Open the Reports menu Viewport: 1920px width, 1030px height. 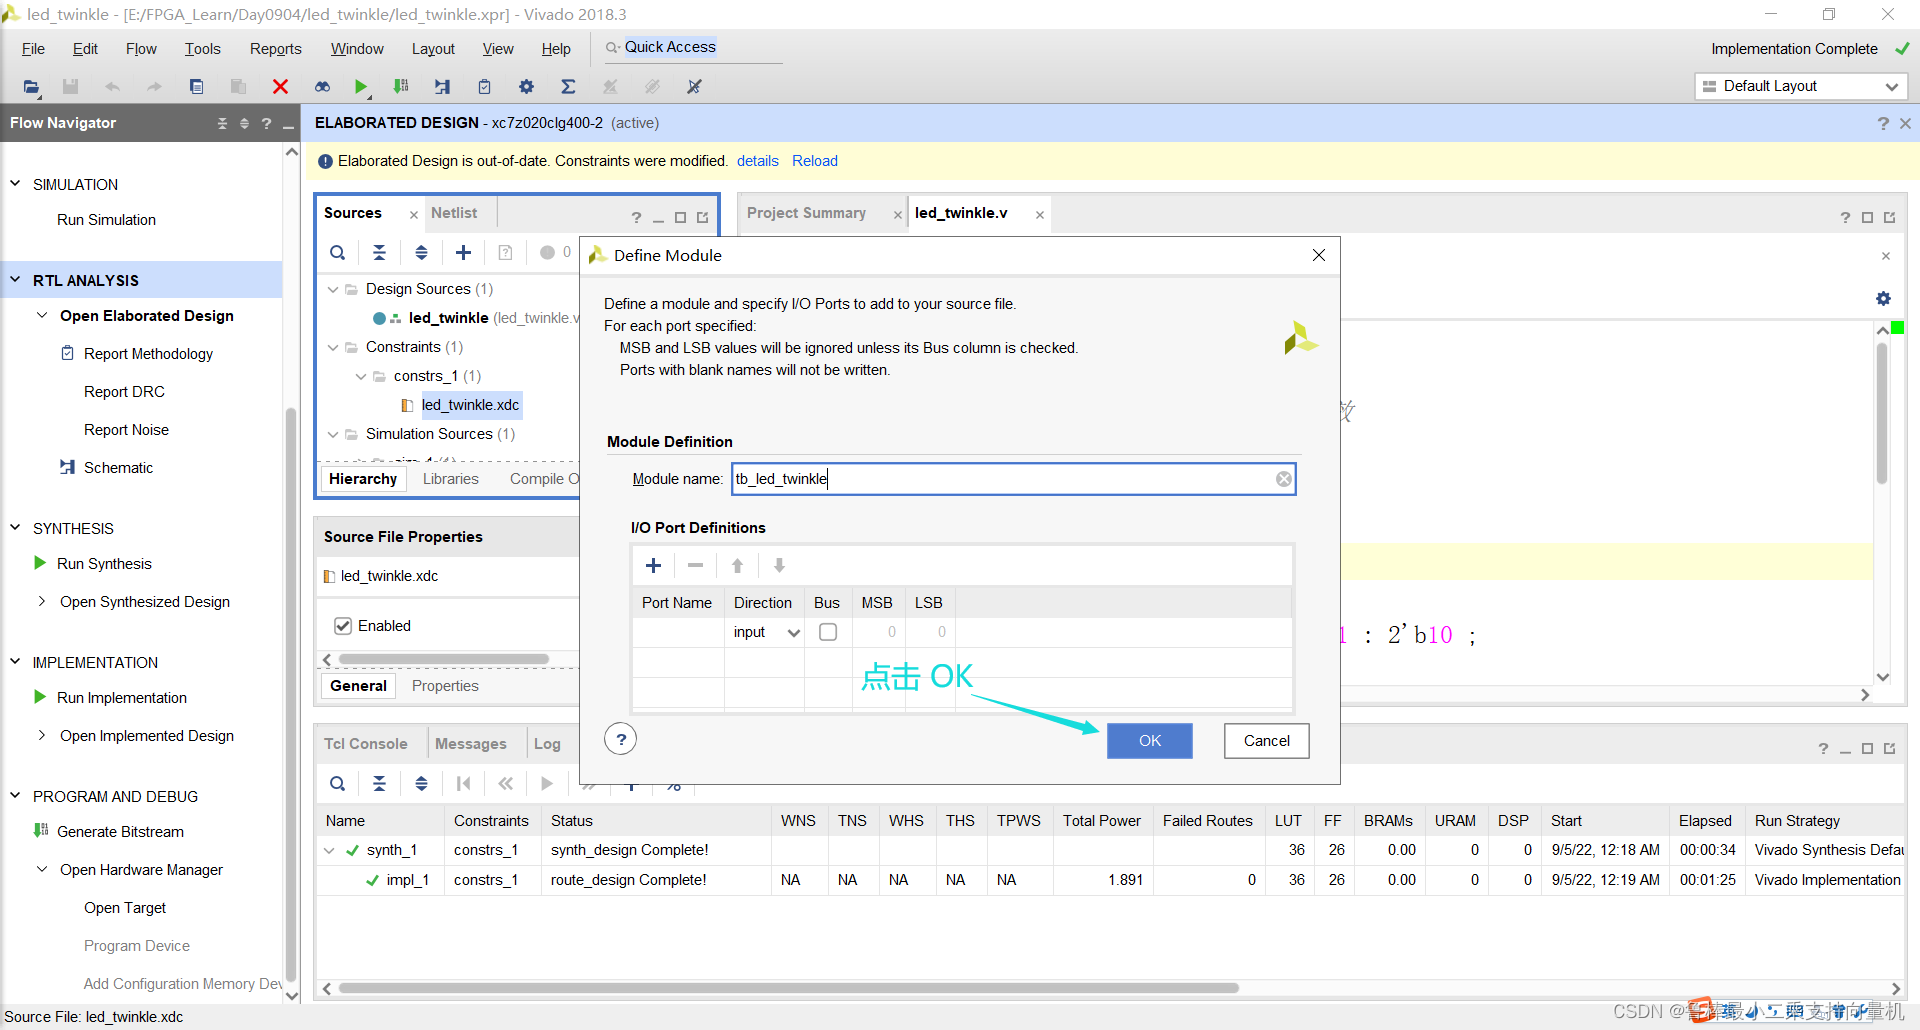[x=275, y=49]
